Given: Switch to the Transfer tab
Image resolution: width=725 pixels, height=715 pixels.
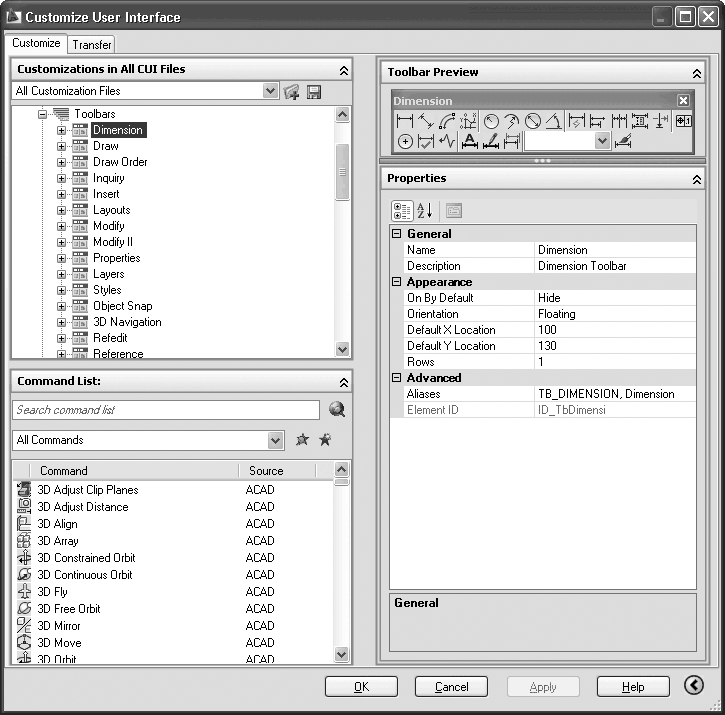Looking at the screenshot, I should tap(92, 44).
